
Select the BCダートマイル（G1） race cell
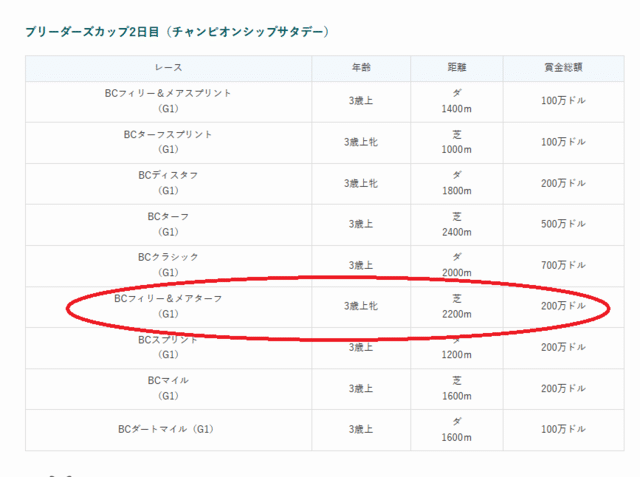pos(168,429)
